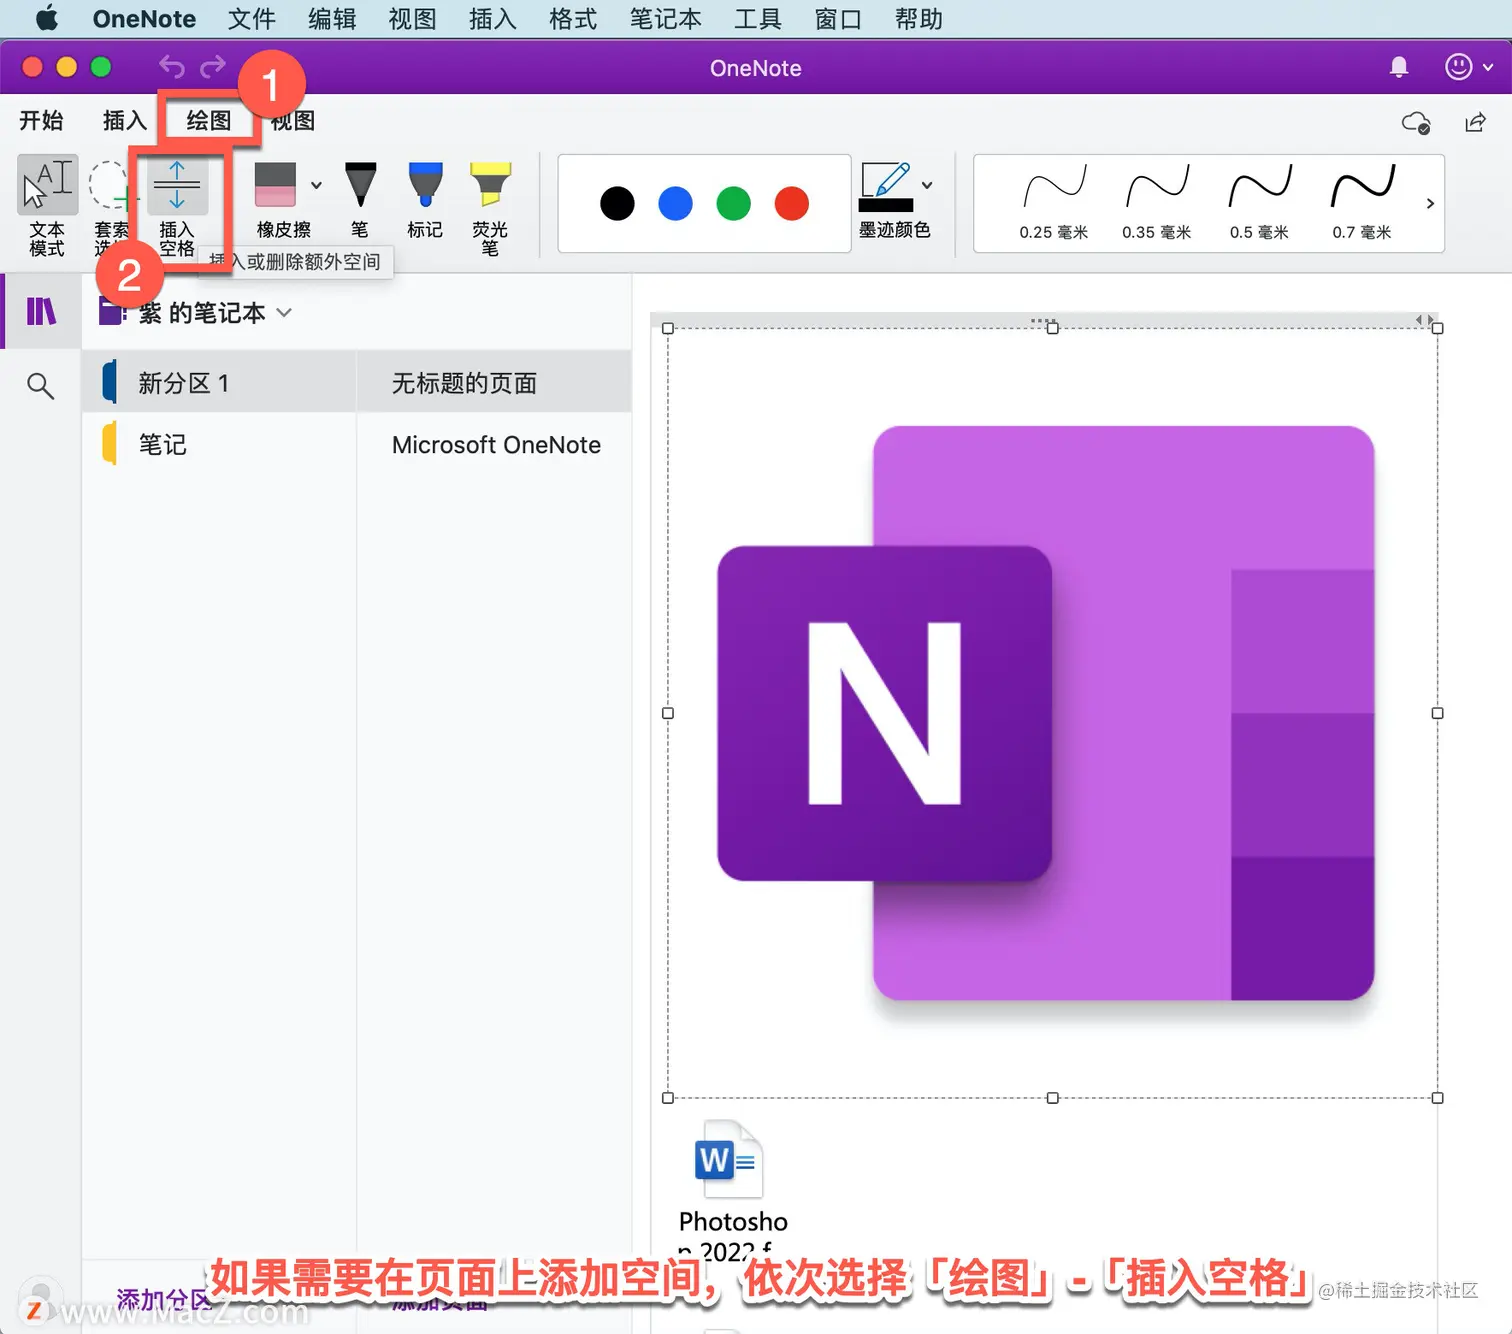Pick the black ink color
This screenshot has height=1334, width=1512.
(x=617, y=203)
